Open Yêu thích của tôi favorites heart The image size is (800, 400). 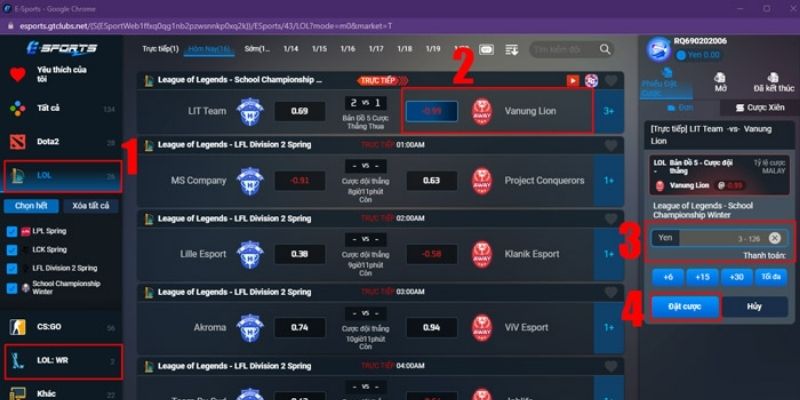(18, 74)
